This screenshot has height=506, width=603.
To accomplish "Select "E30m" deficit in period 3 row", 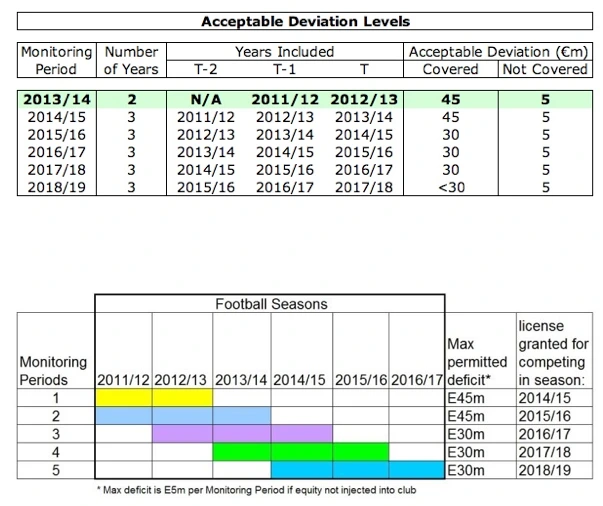I will coord(466,434).
